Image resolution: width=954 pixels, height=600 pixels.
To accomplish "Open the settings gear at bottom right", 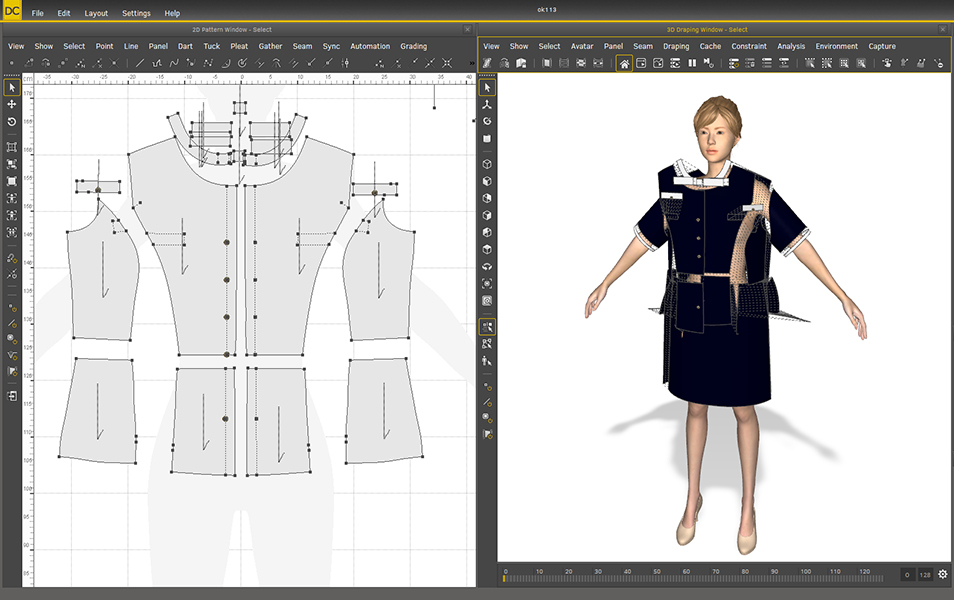I will coord(942,575).
